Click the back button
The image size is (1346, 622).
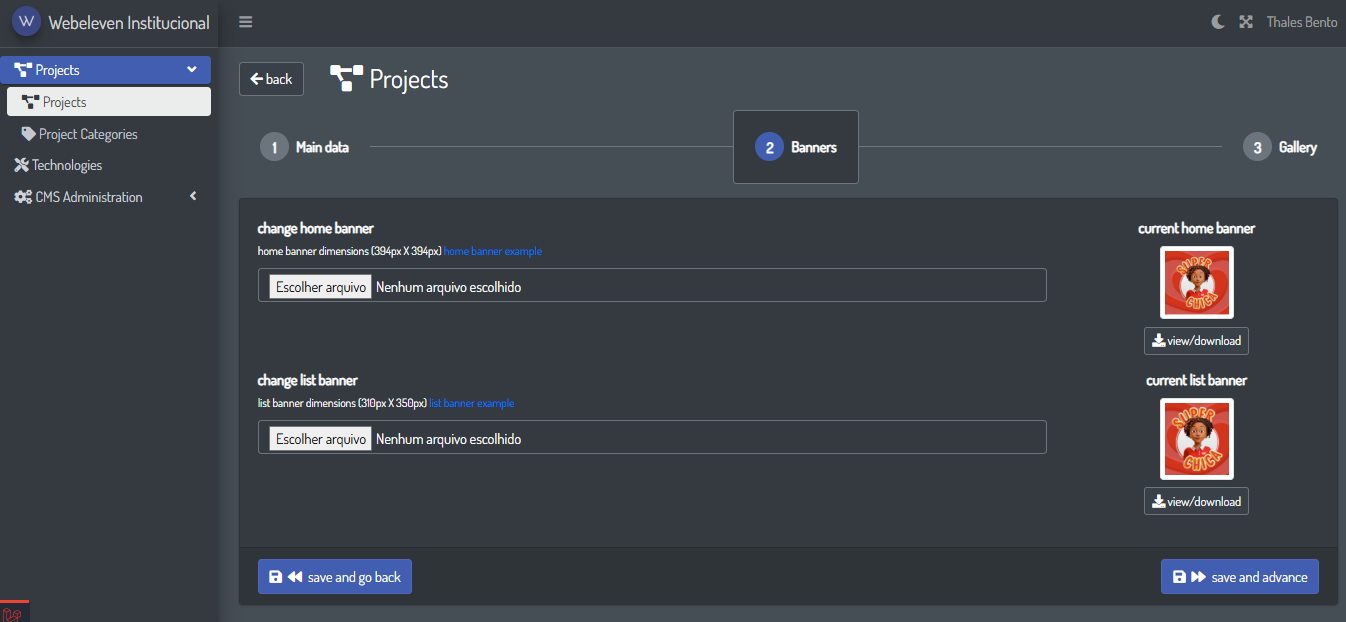click(271, 79)
